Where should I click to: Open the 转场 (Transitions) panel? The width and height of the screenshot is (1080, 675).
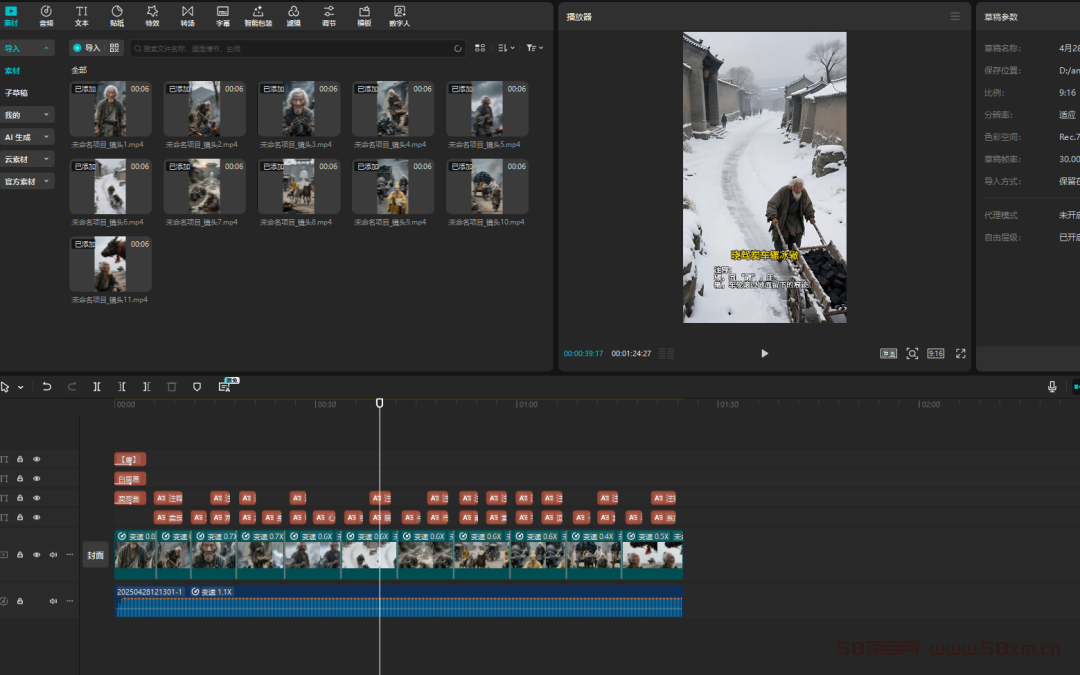coord(187,15)
